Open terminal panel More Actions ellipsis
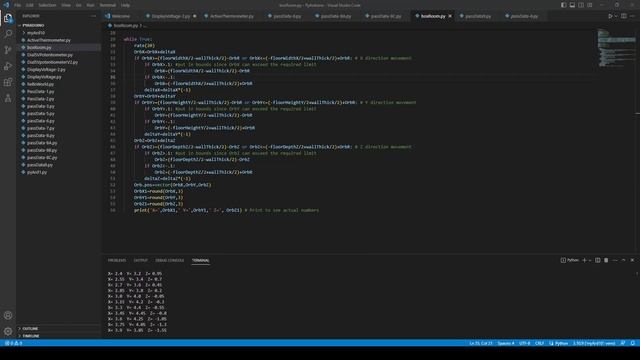This screenshot has height=360, width=640. click(x=615, y=260)
